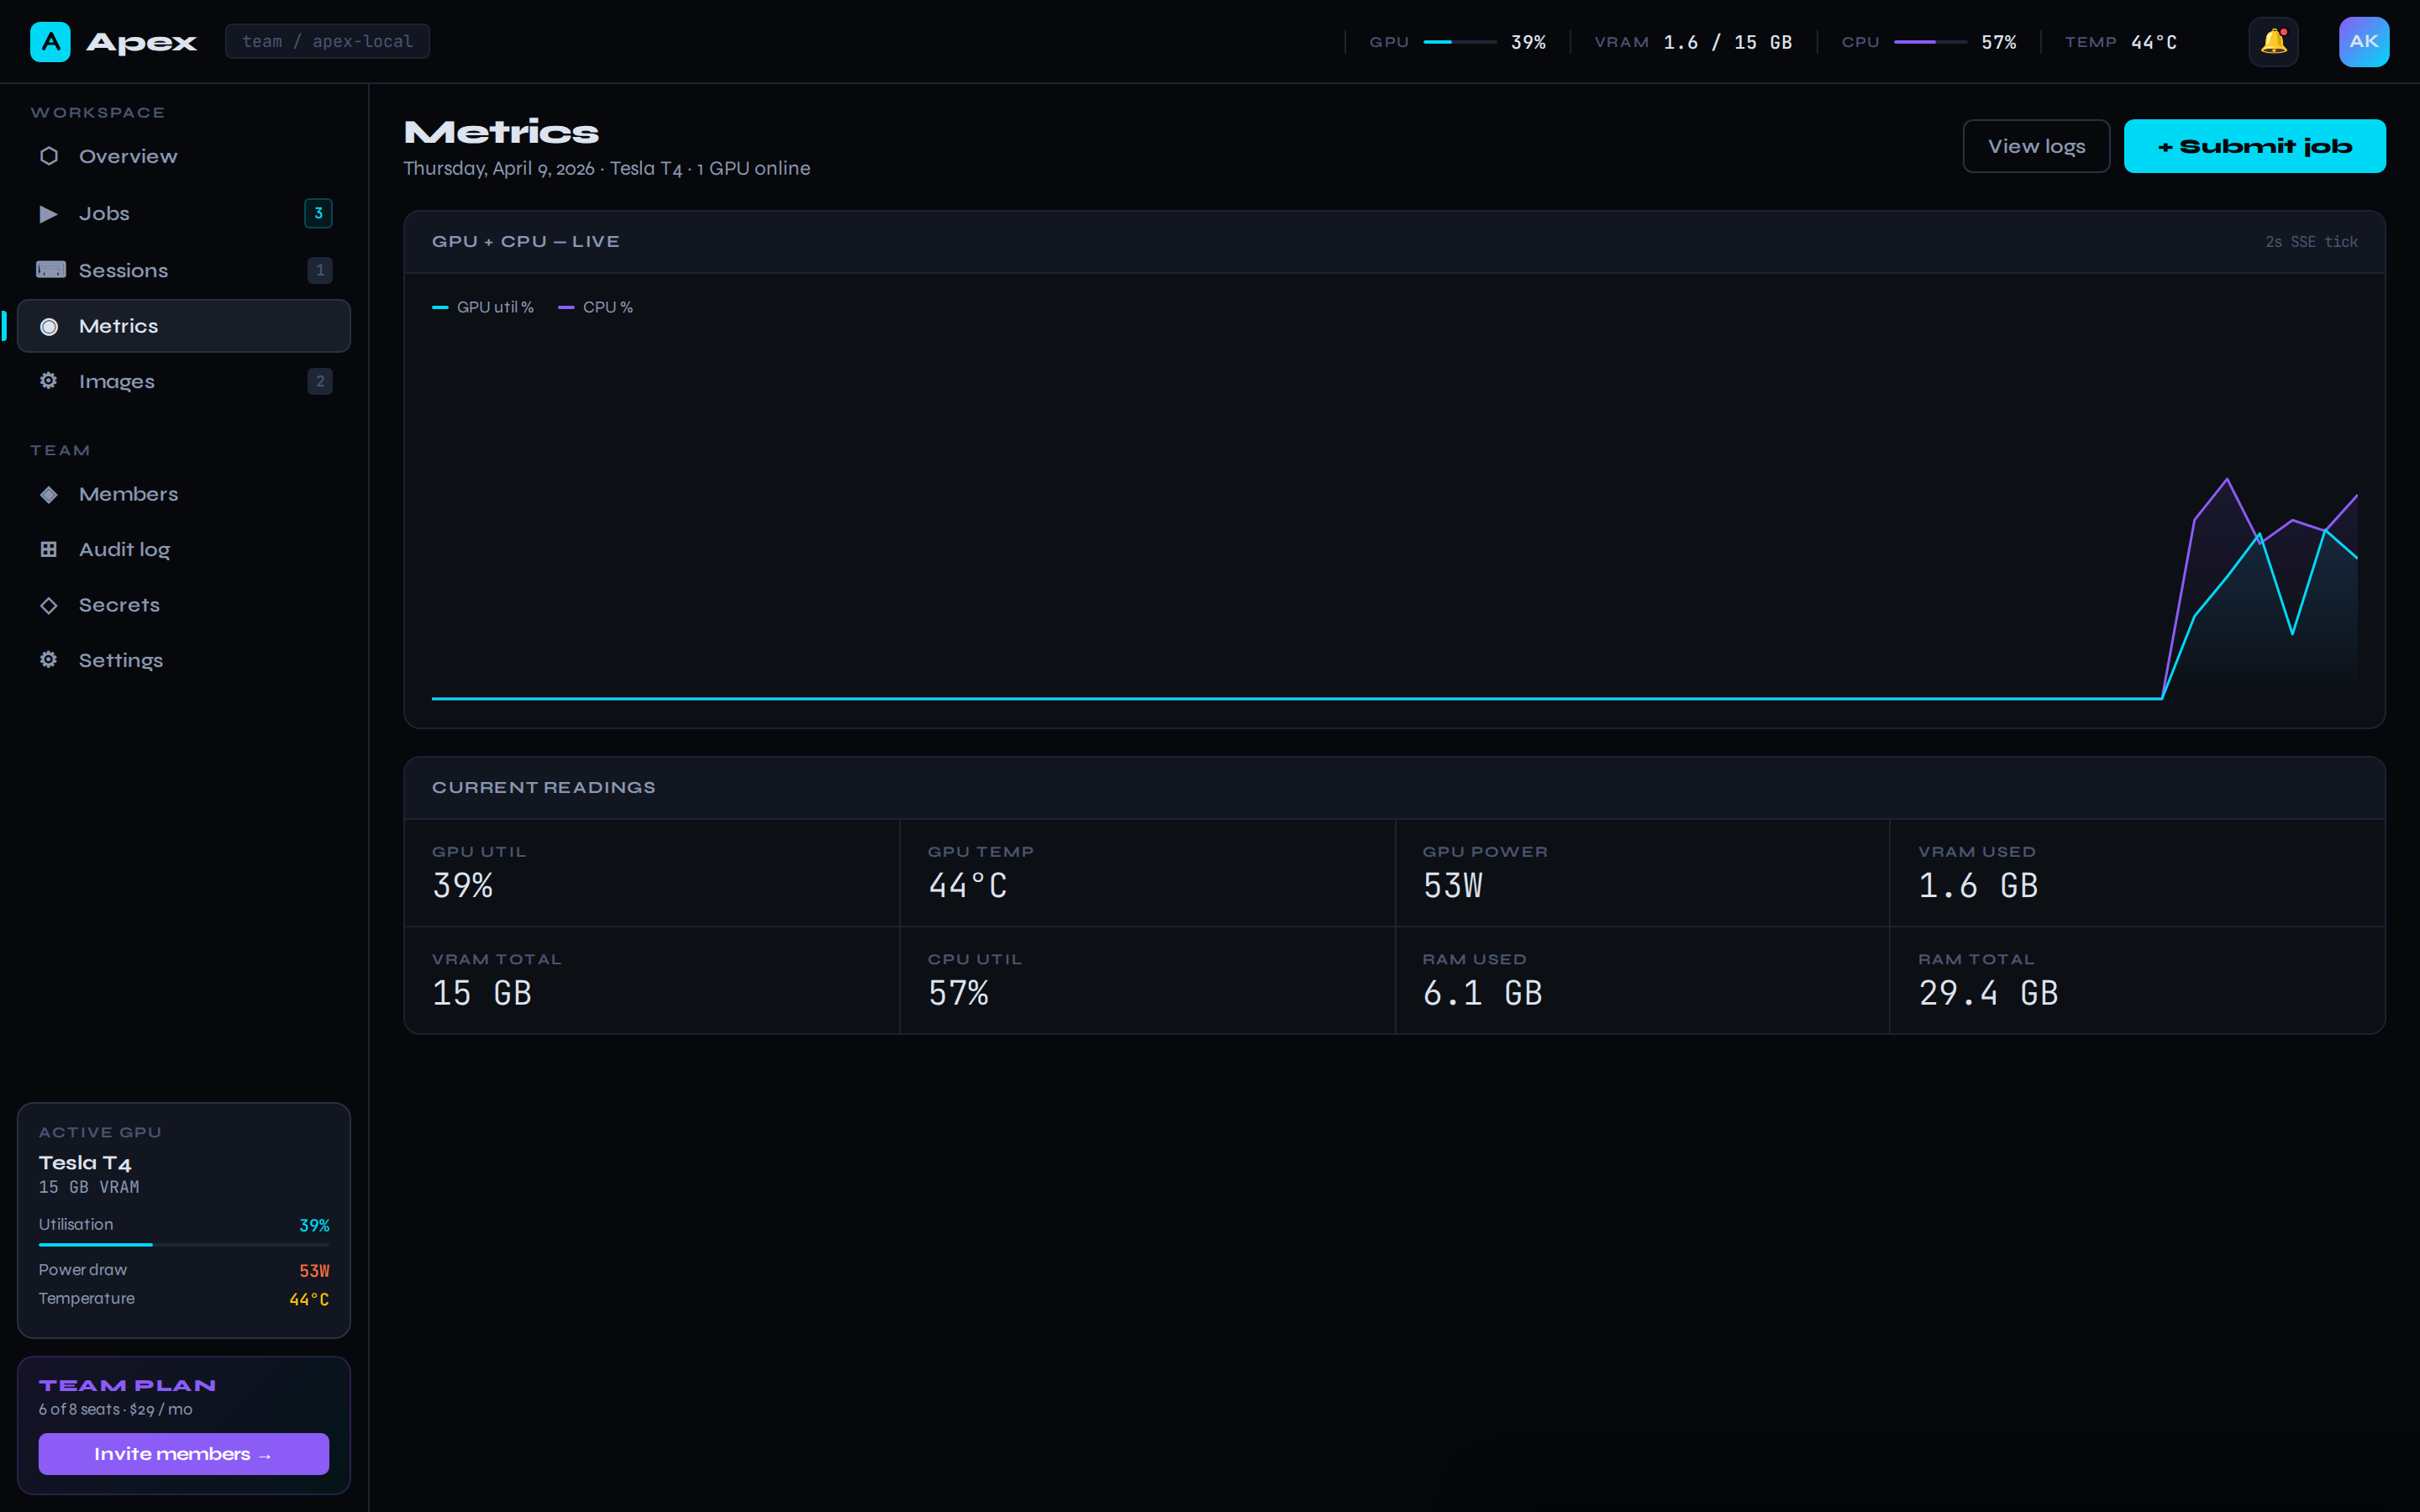
Task: Select the Members diamond icon
Action: [x=48, y=493]
